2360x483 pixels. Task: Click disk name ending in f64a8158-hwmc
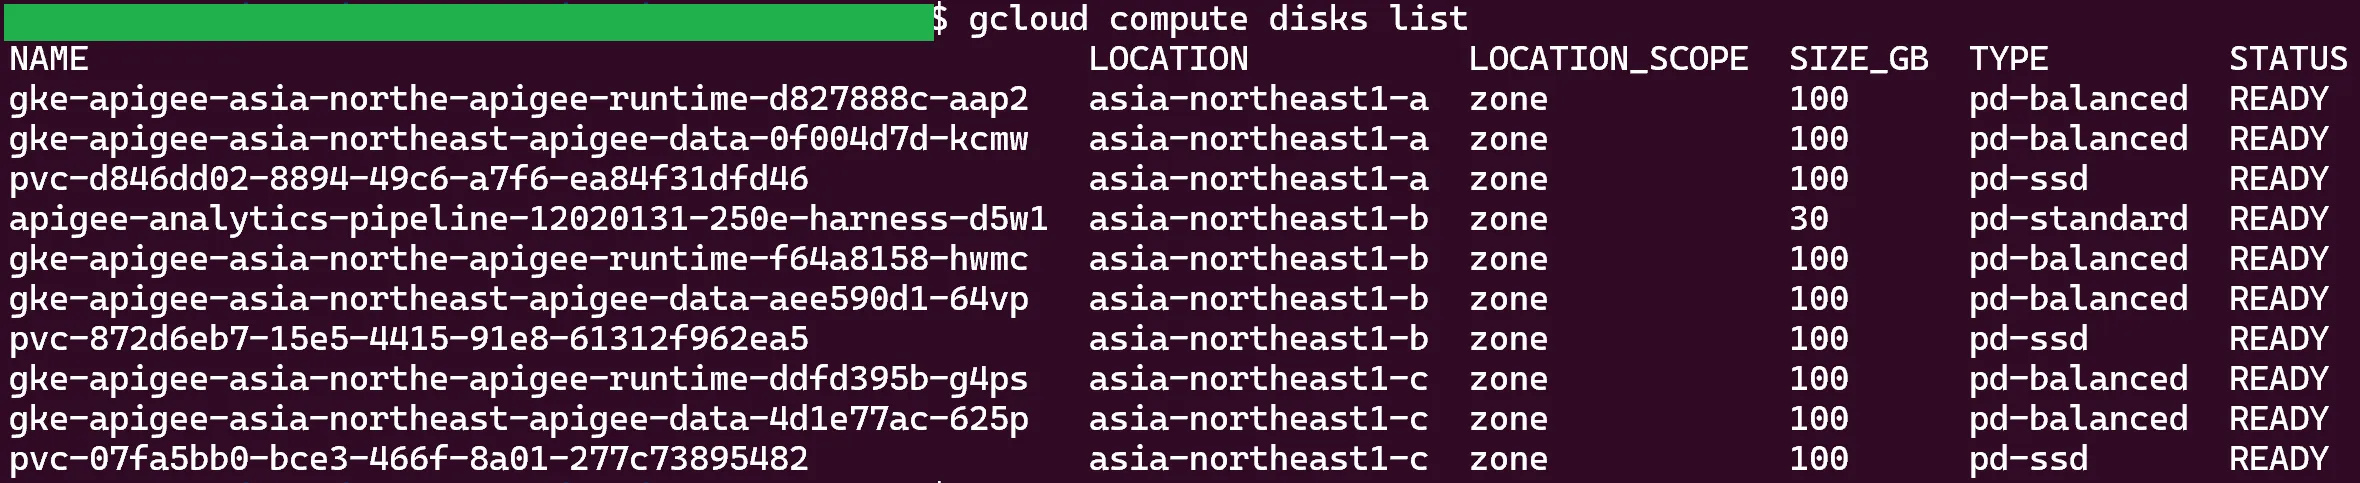518,259
